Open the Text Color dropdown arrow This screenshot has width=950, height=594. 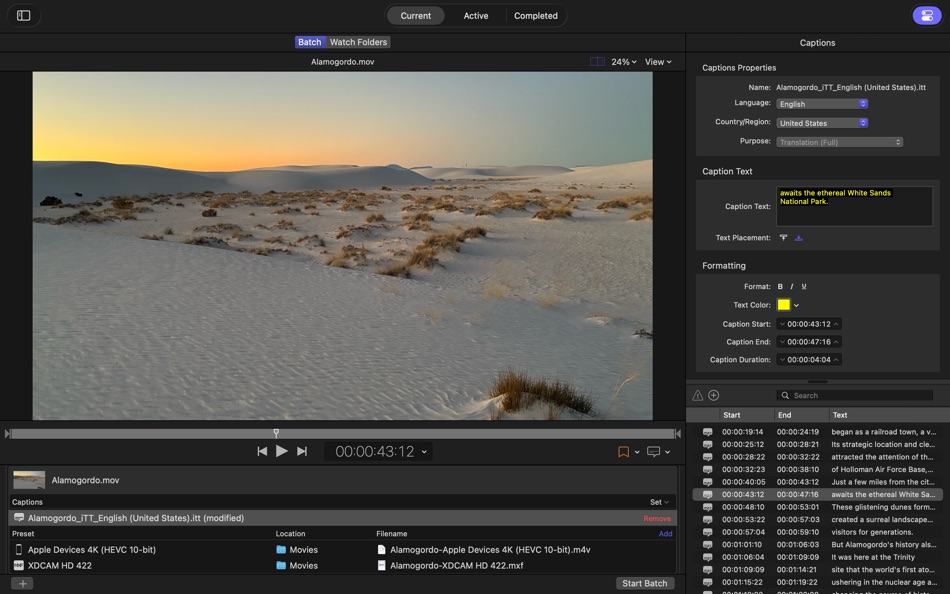point(796,305)
